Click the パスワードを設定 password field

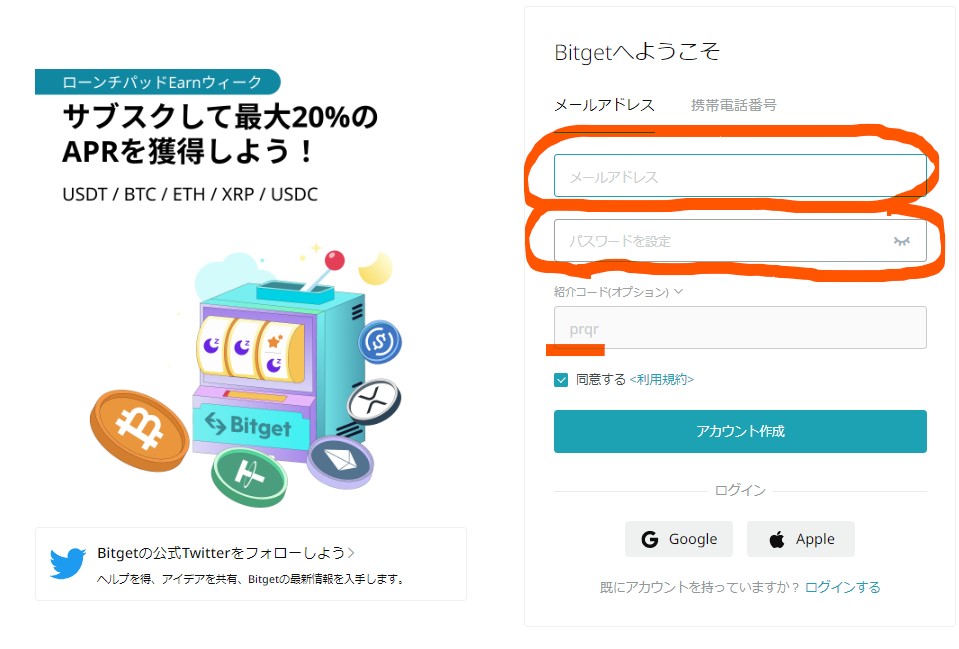[720, 241]
